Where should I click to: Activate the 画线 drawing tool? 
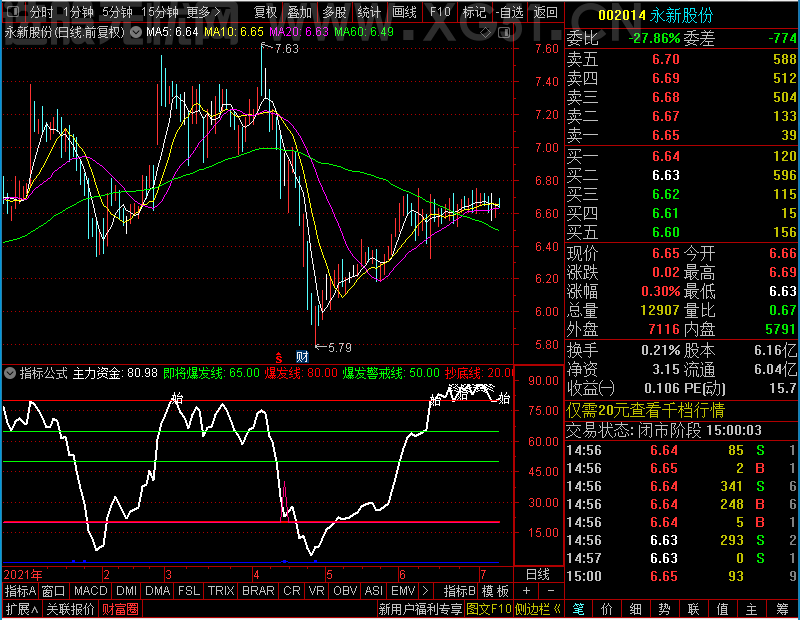tap(404, 12)
